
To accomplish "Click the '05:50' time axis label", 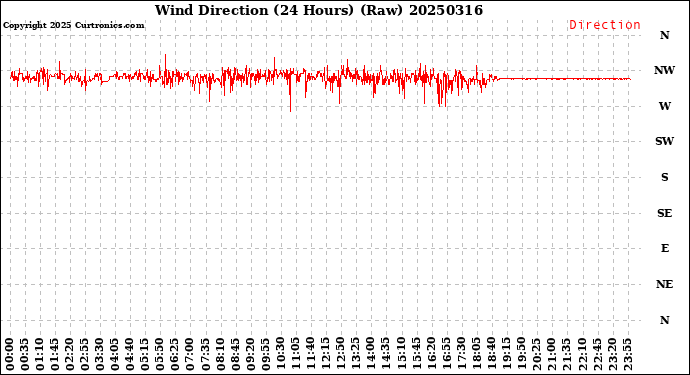I will [x=160, y=355].
